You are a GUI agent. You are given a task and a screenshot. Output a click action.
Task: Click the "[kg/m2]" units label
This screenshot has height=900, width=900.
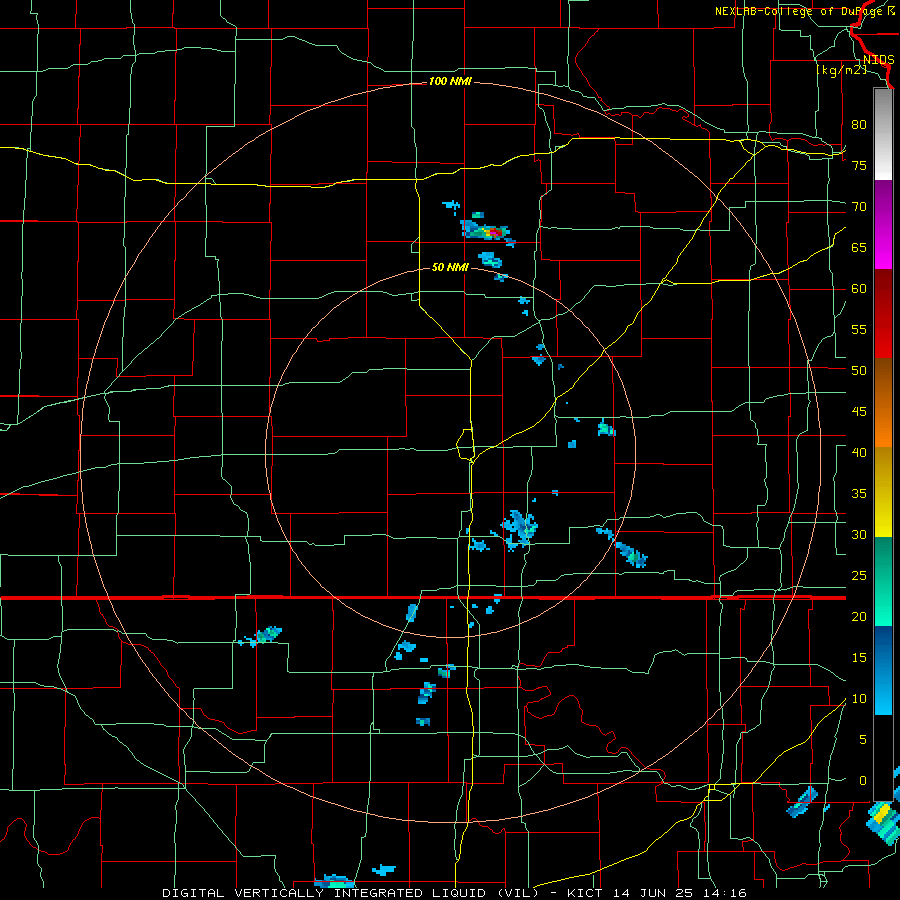[x=841, y=70]
